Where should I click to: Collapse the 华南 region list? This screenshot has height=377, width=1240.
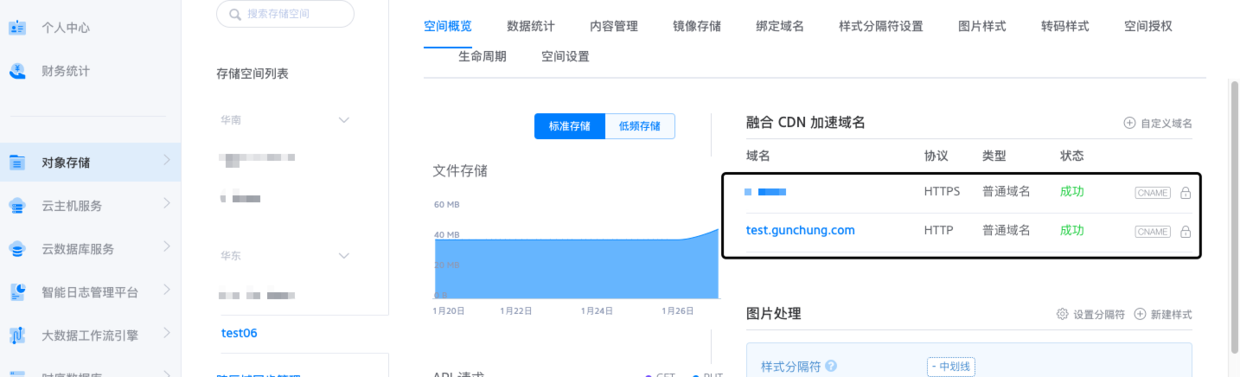344,120
